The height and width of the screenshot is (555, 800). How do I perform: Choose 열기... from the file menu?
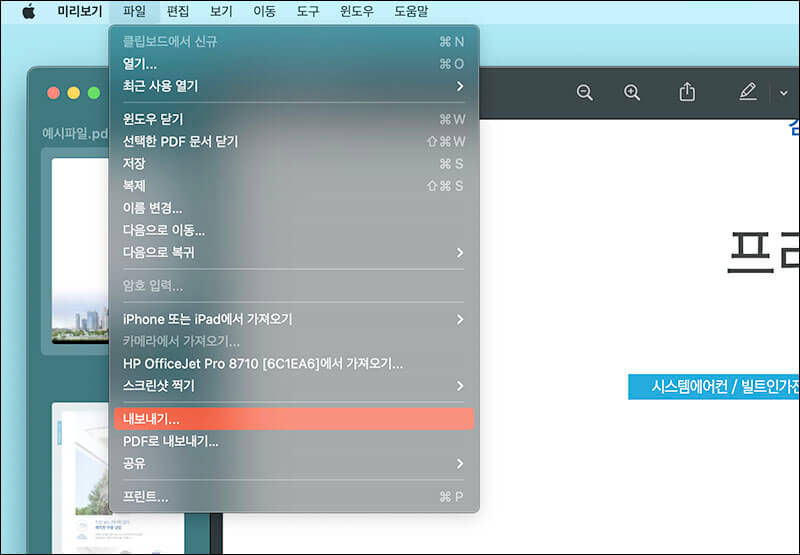[x=293, y=64]
